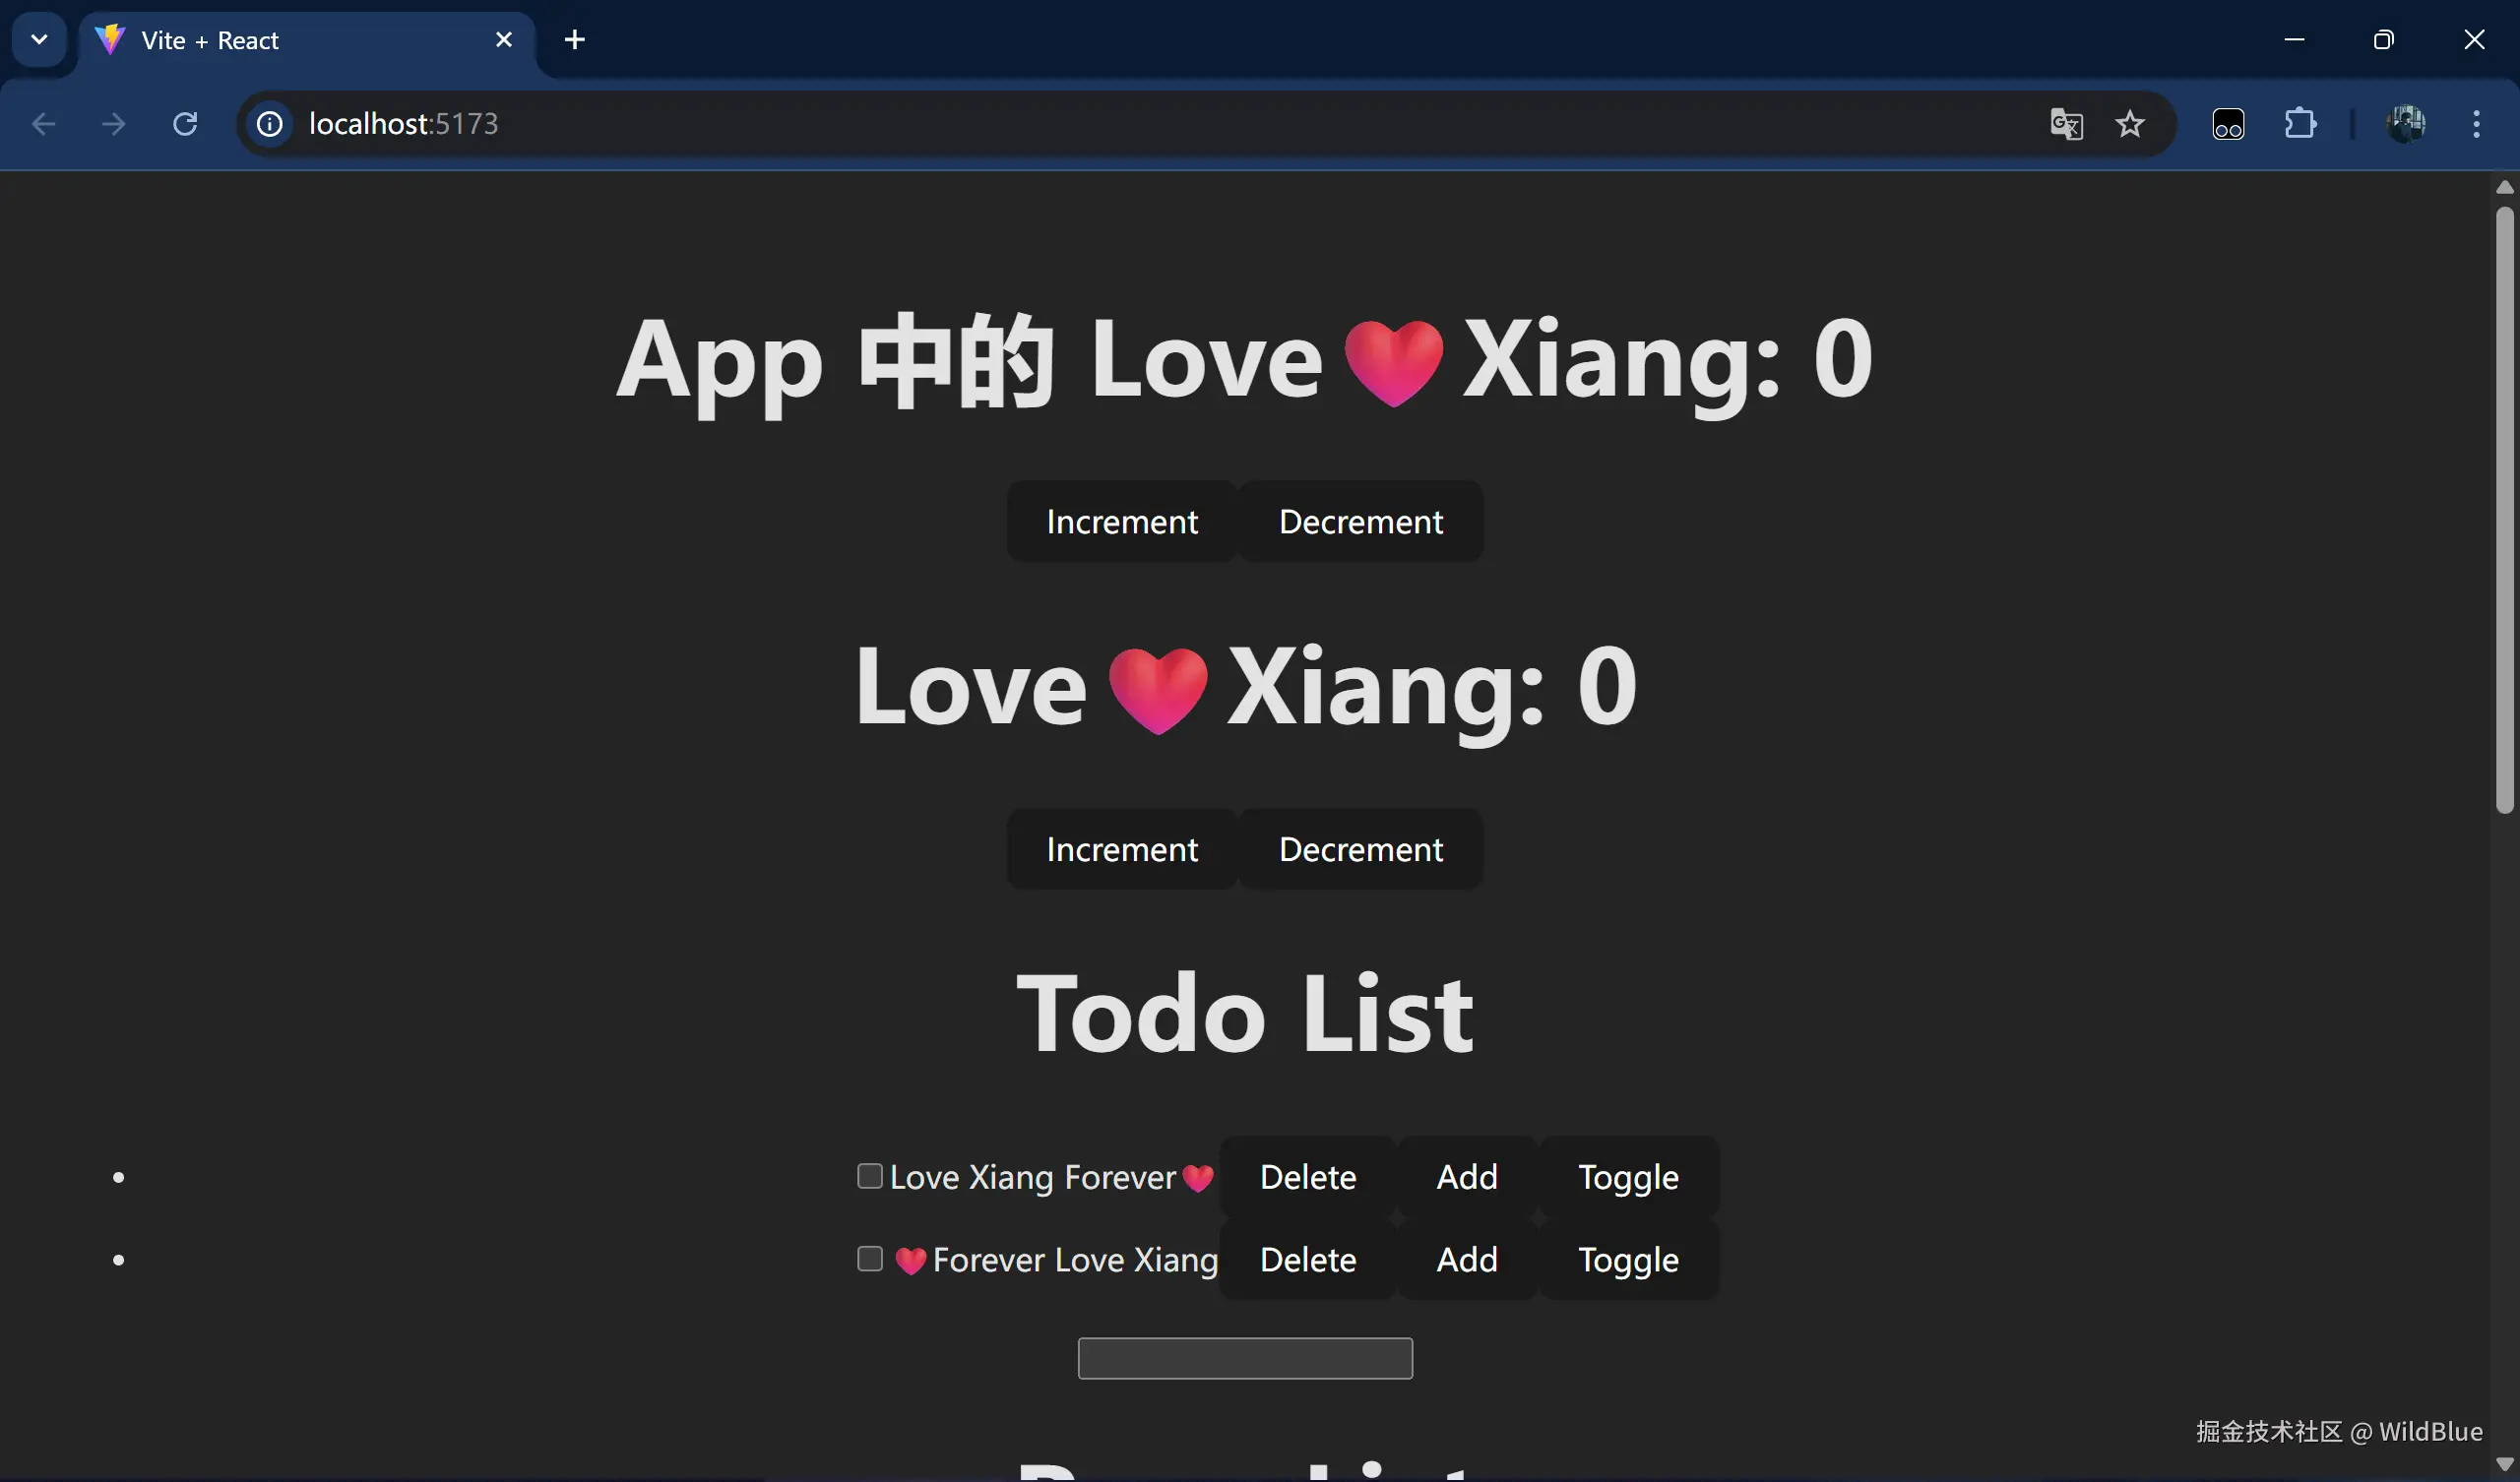Open the Extensions puzzle icon

[2300, 124]
